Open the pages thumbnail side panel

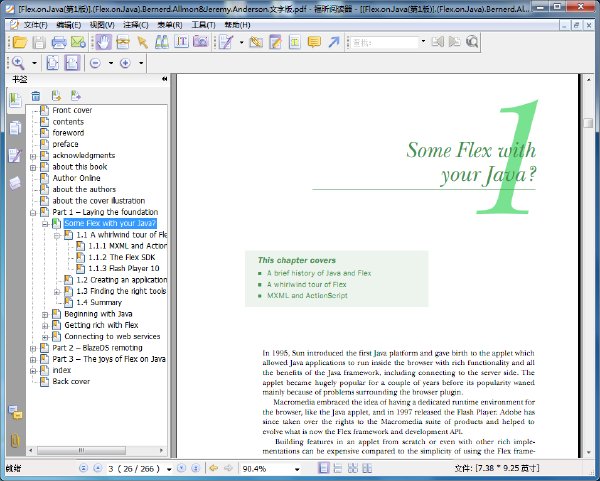pyautogui.click(x=15, y=128)
